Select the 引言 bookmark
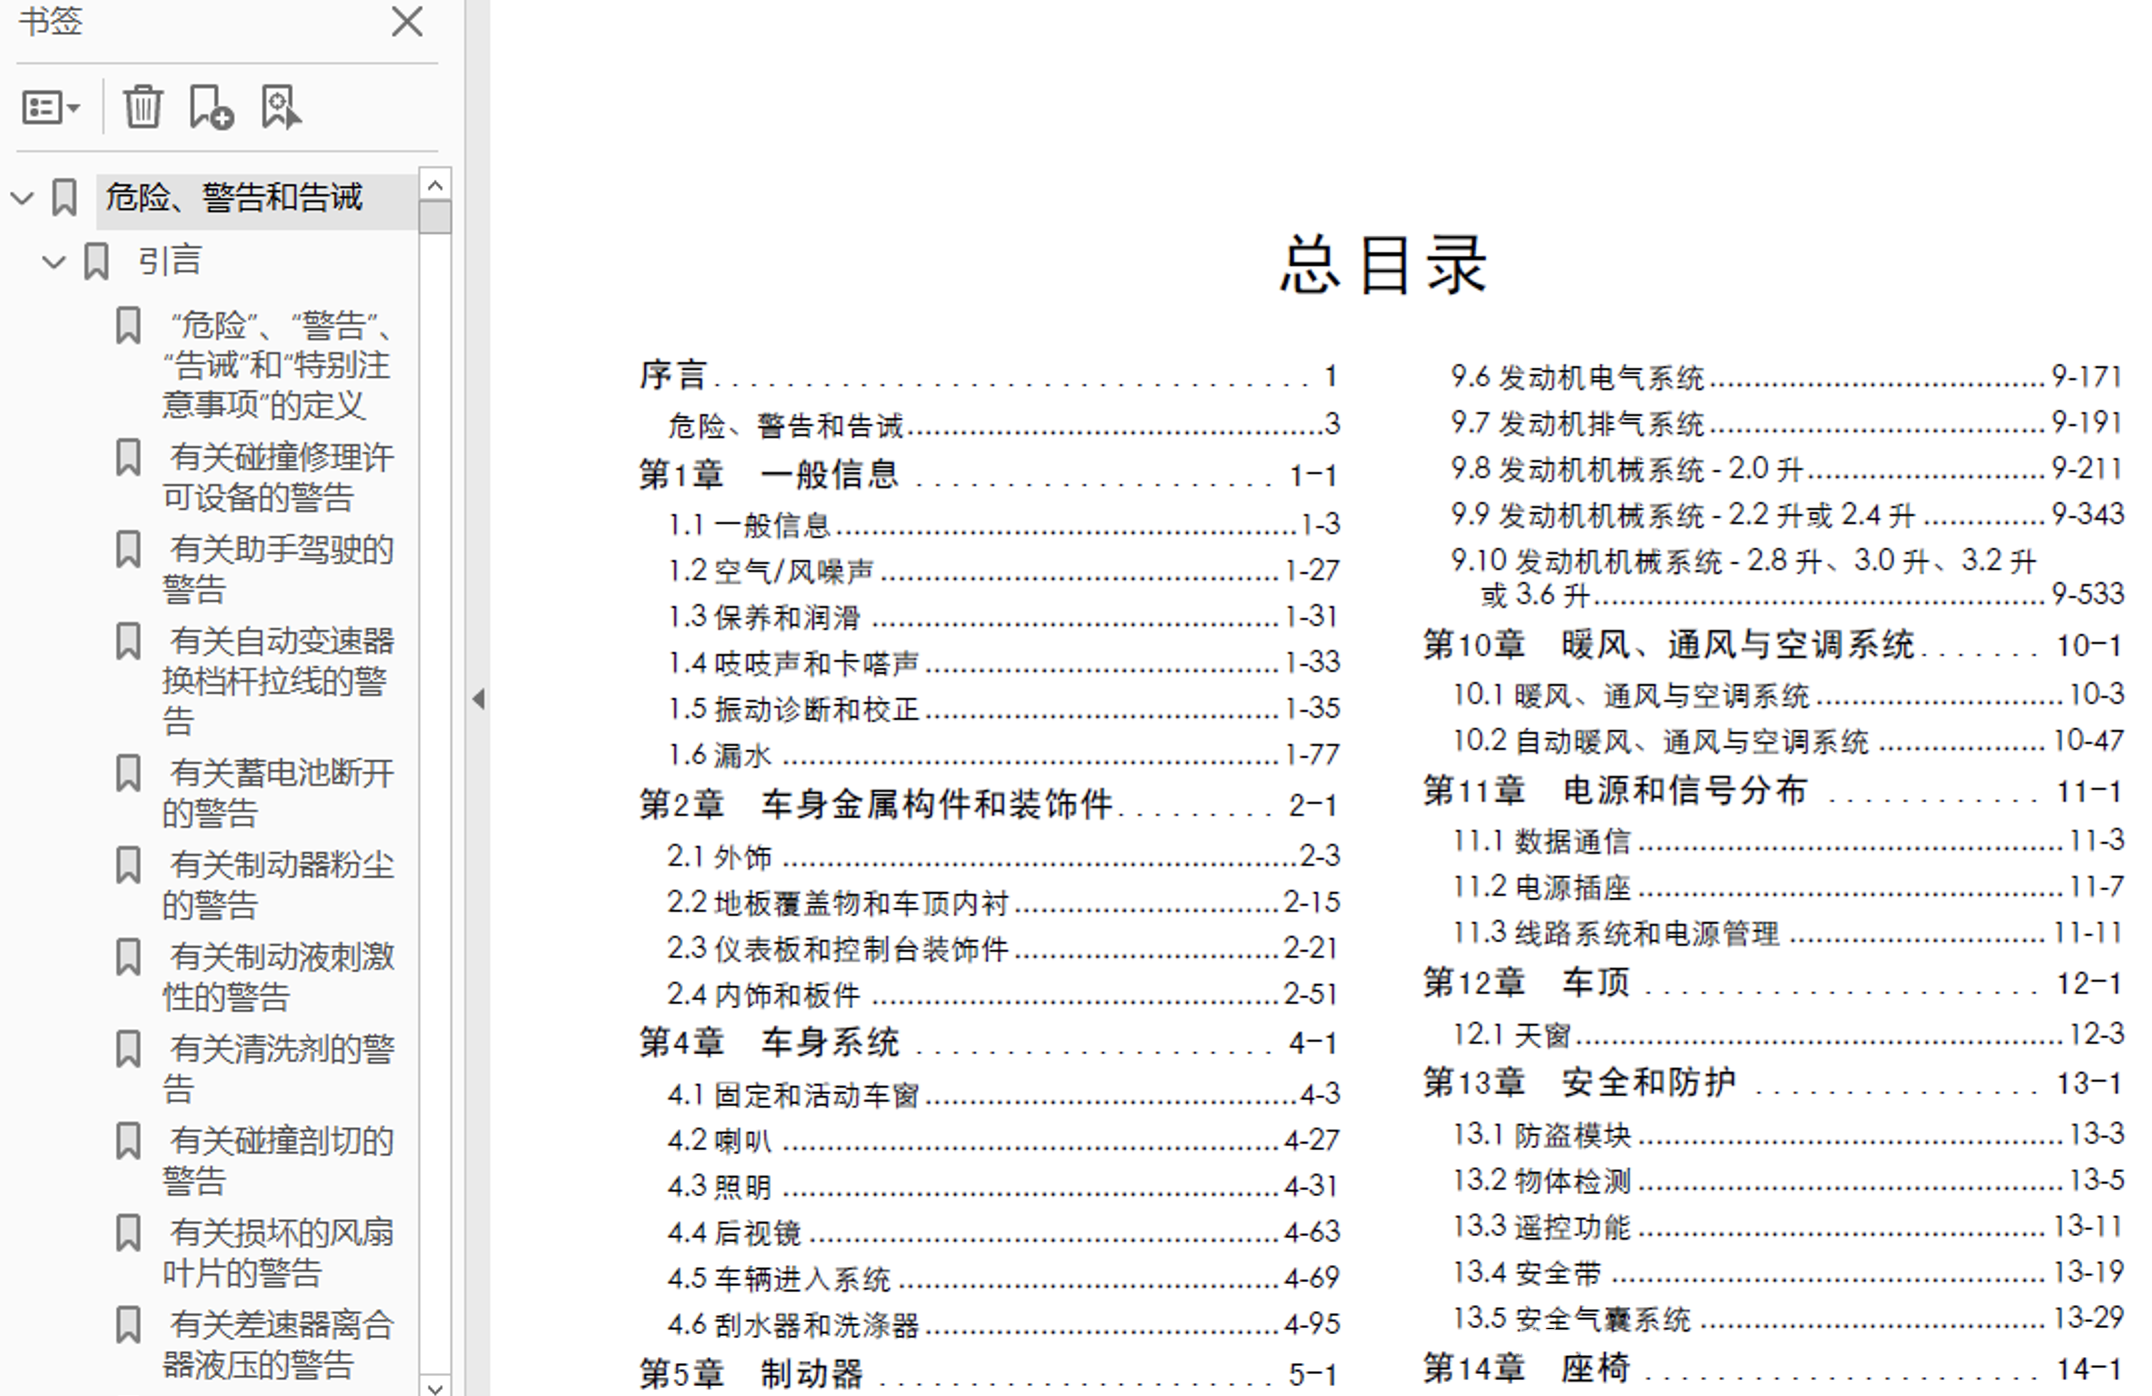This screenshot has width=2152, height=1396. point(170,261)
